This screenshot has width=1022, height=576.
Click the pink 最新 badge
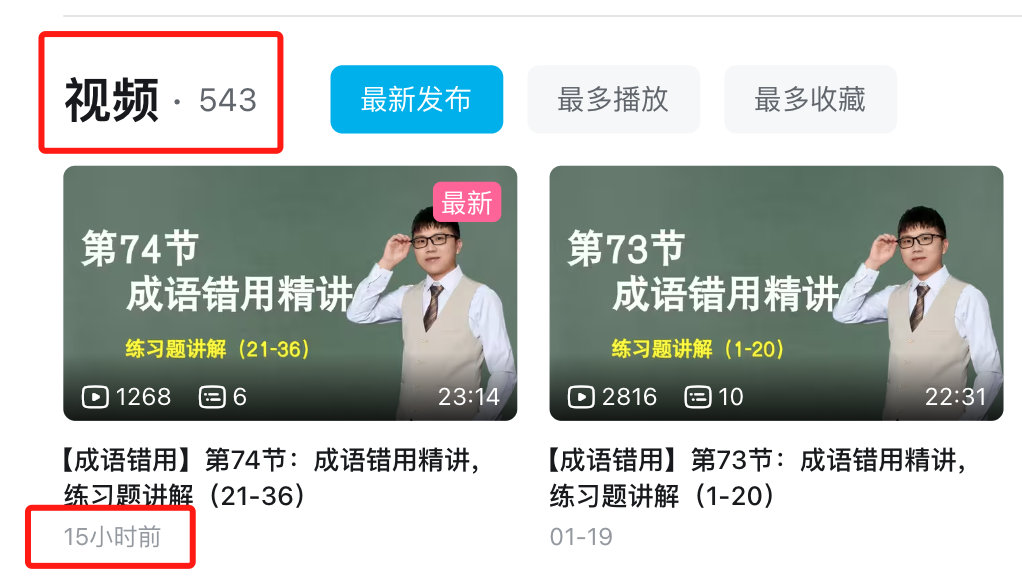[467, 203]
